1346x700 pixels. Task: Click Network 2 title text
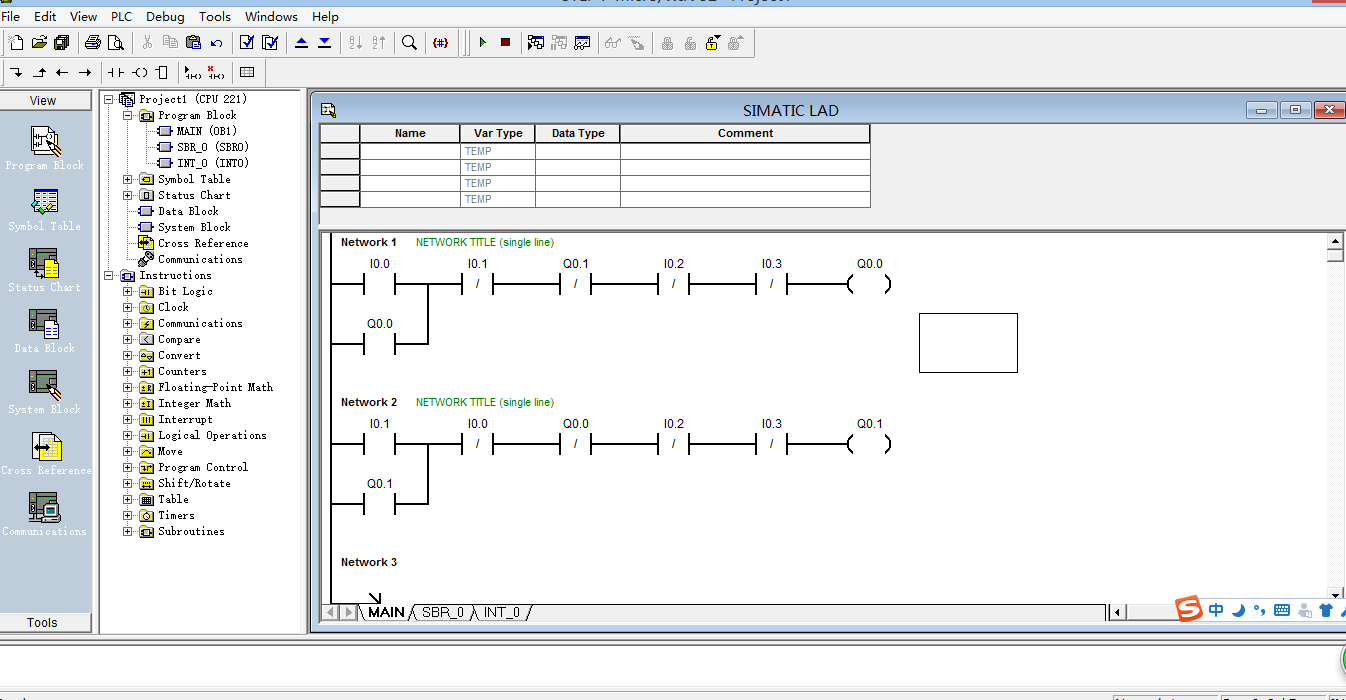click(x=485, y=402)
